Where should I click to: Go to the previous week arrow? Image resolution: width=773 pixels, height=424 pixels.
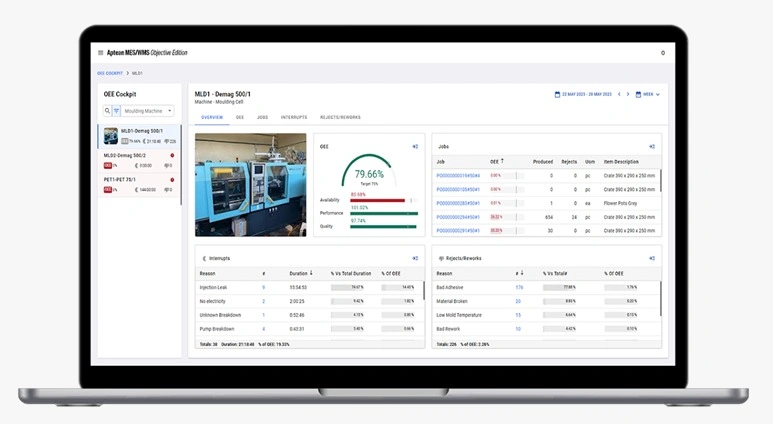coord(618,94)
